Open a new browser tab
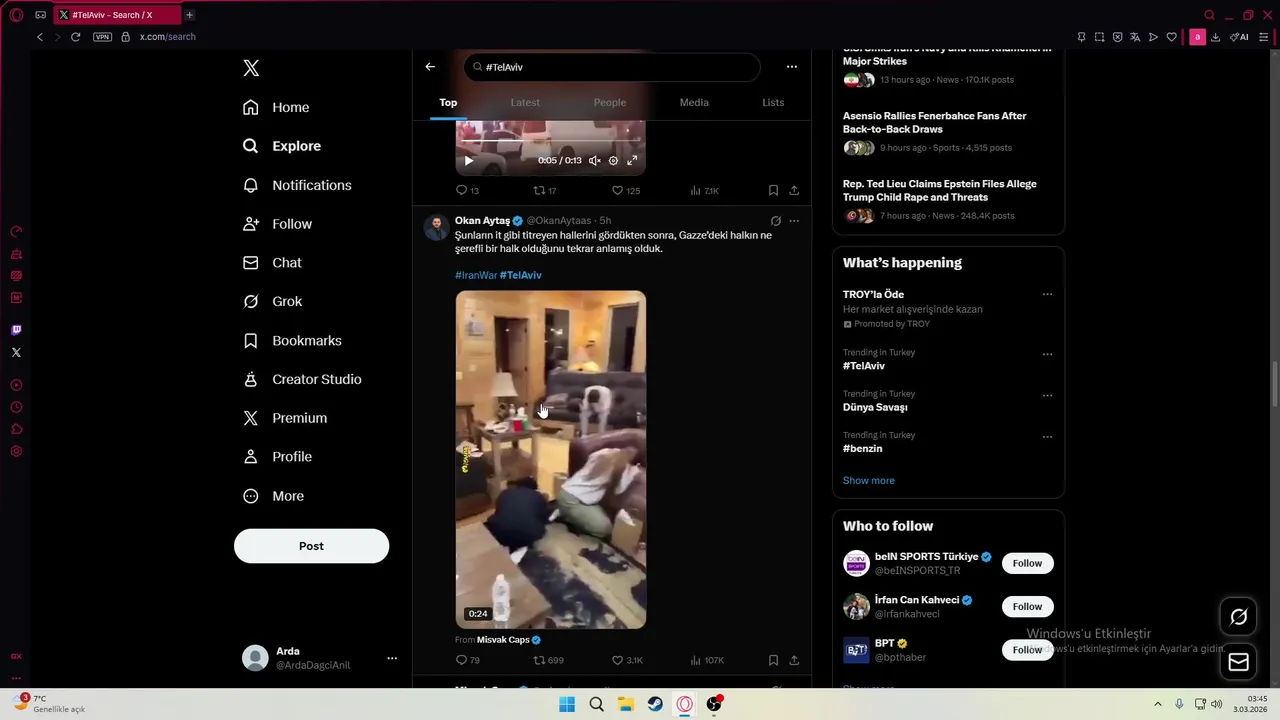This screenshot has height=720, width=1280. (189, 15)
